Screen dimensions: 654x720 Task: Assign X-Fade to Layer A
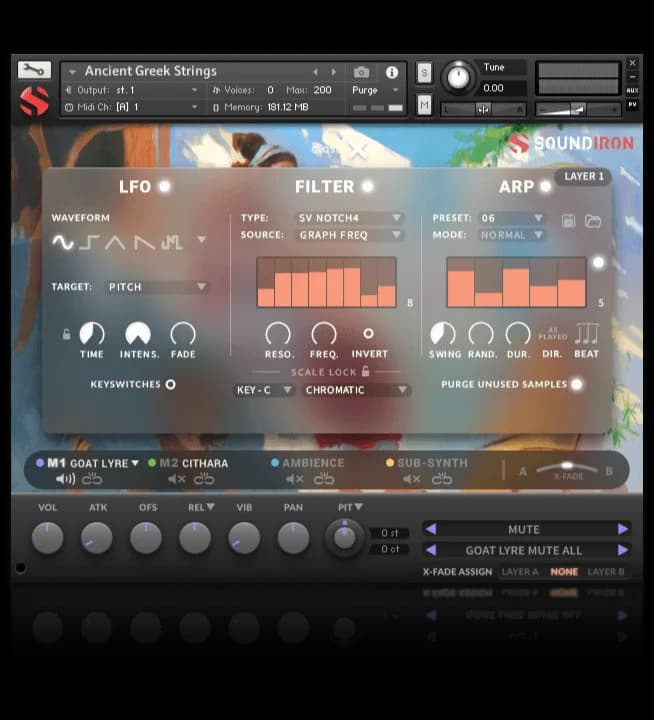click(x=520, y=572)
